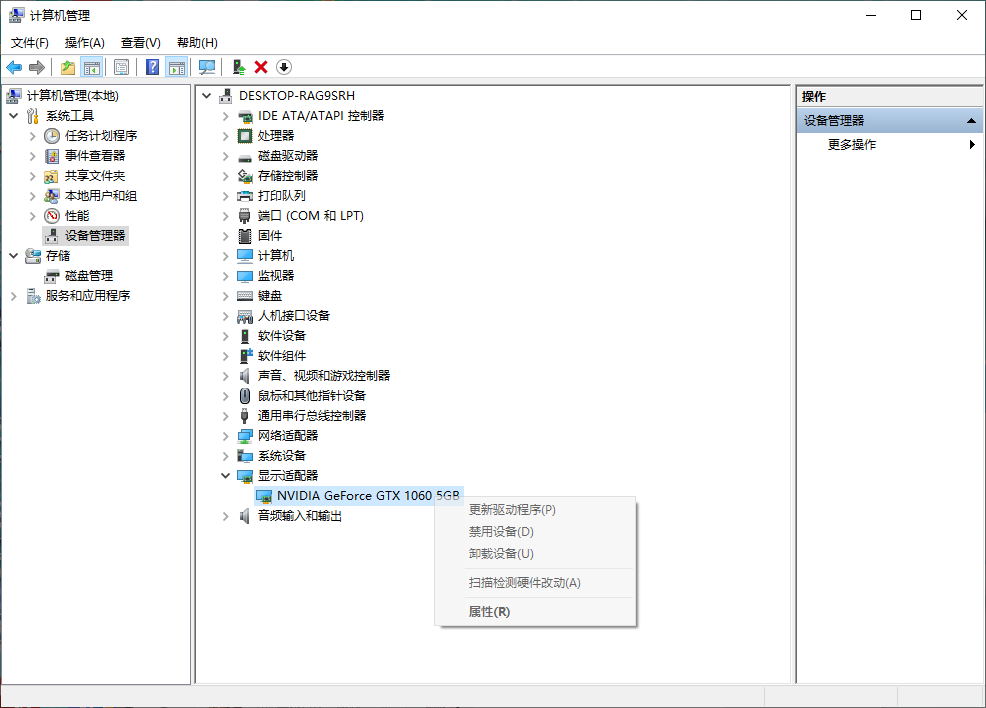Click the black down-arrow disable device icon

[284, 67]
